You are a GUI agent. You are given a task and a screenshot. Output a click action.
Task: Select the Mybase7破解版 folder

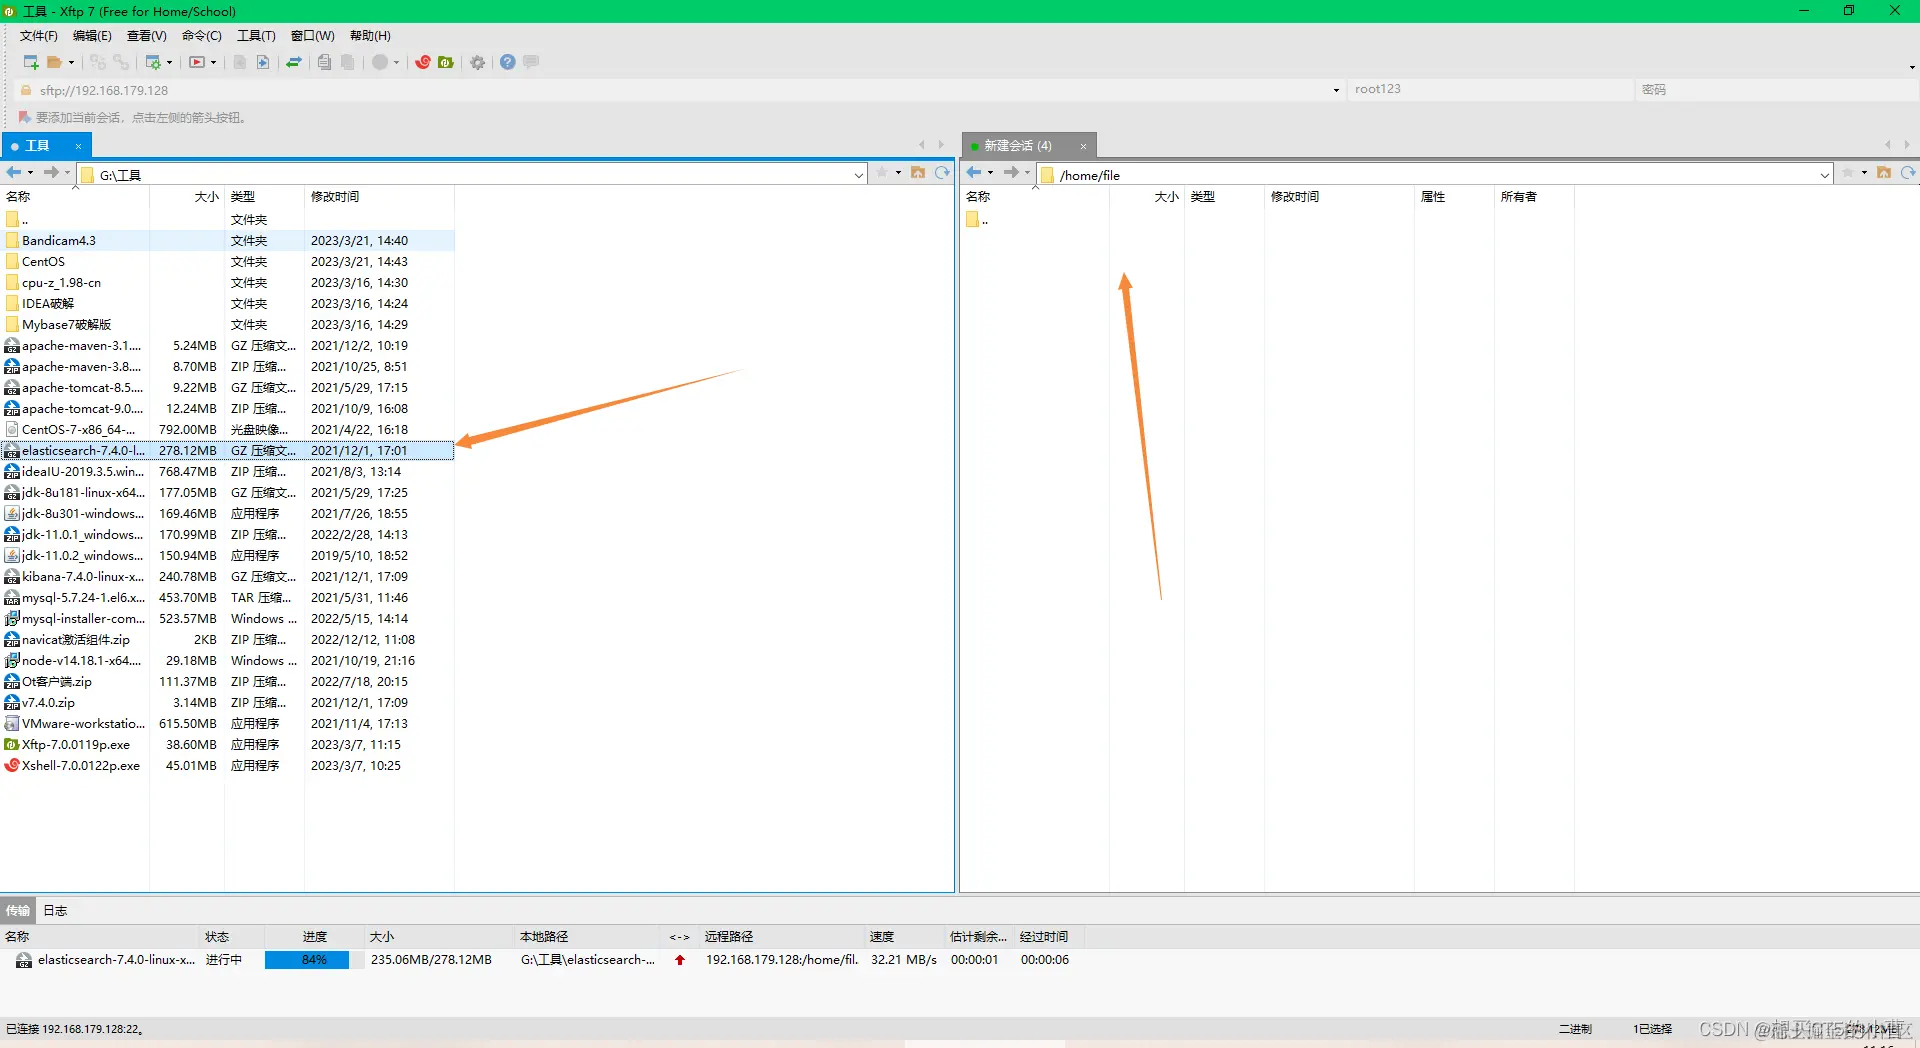tap(227, 325)
